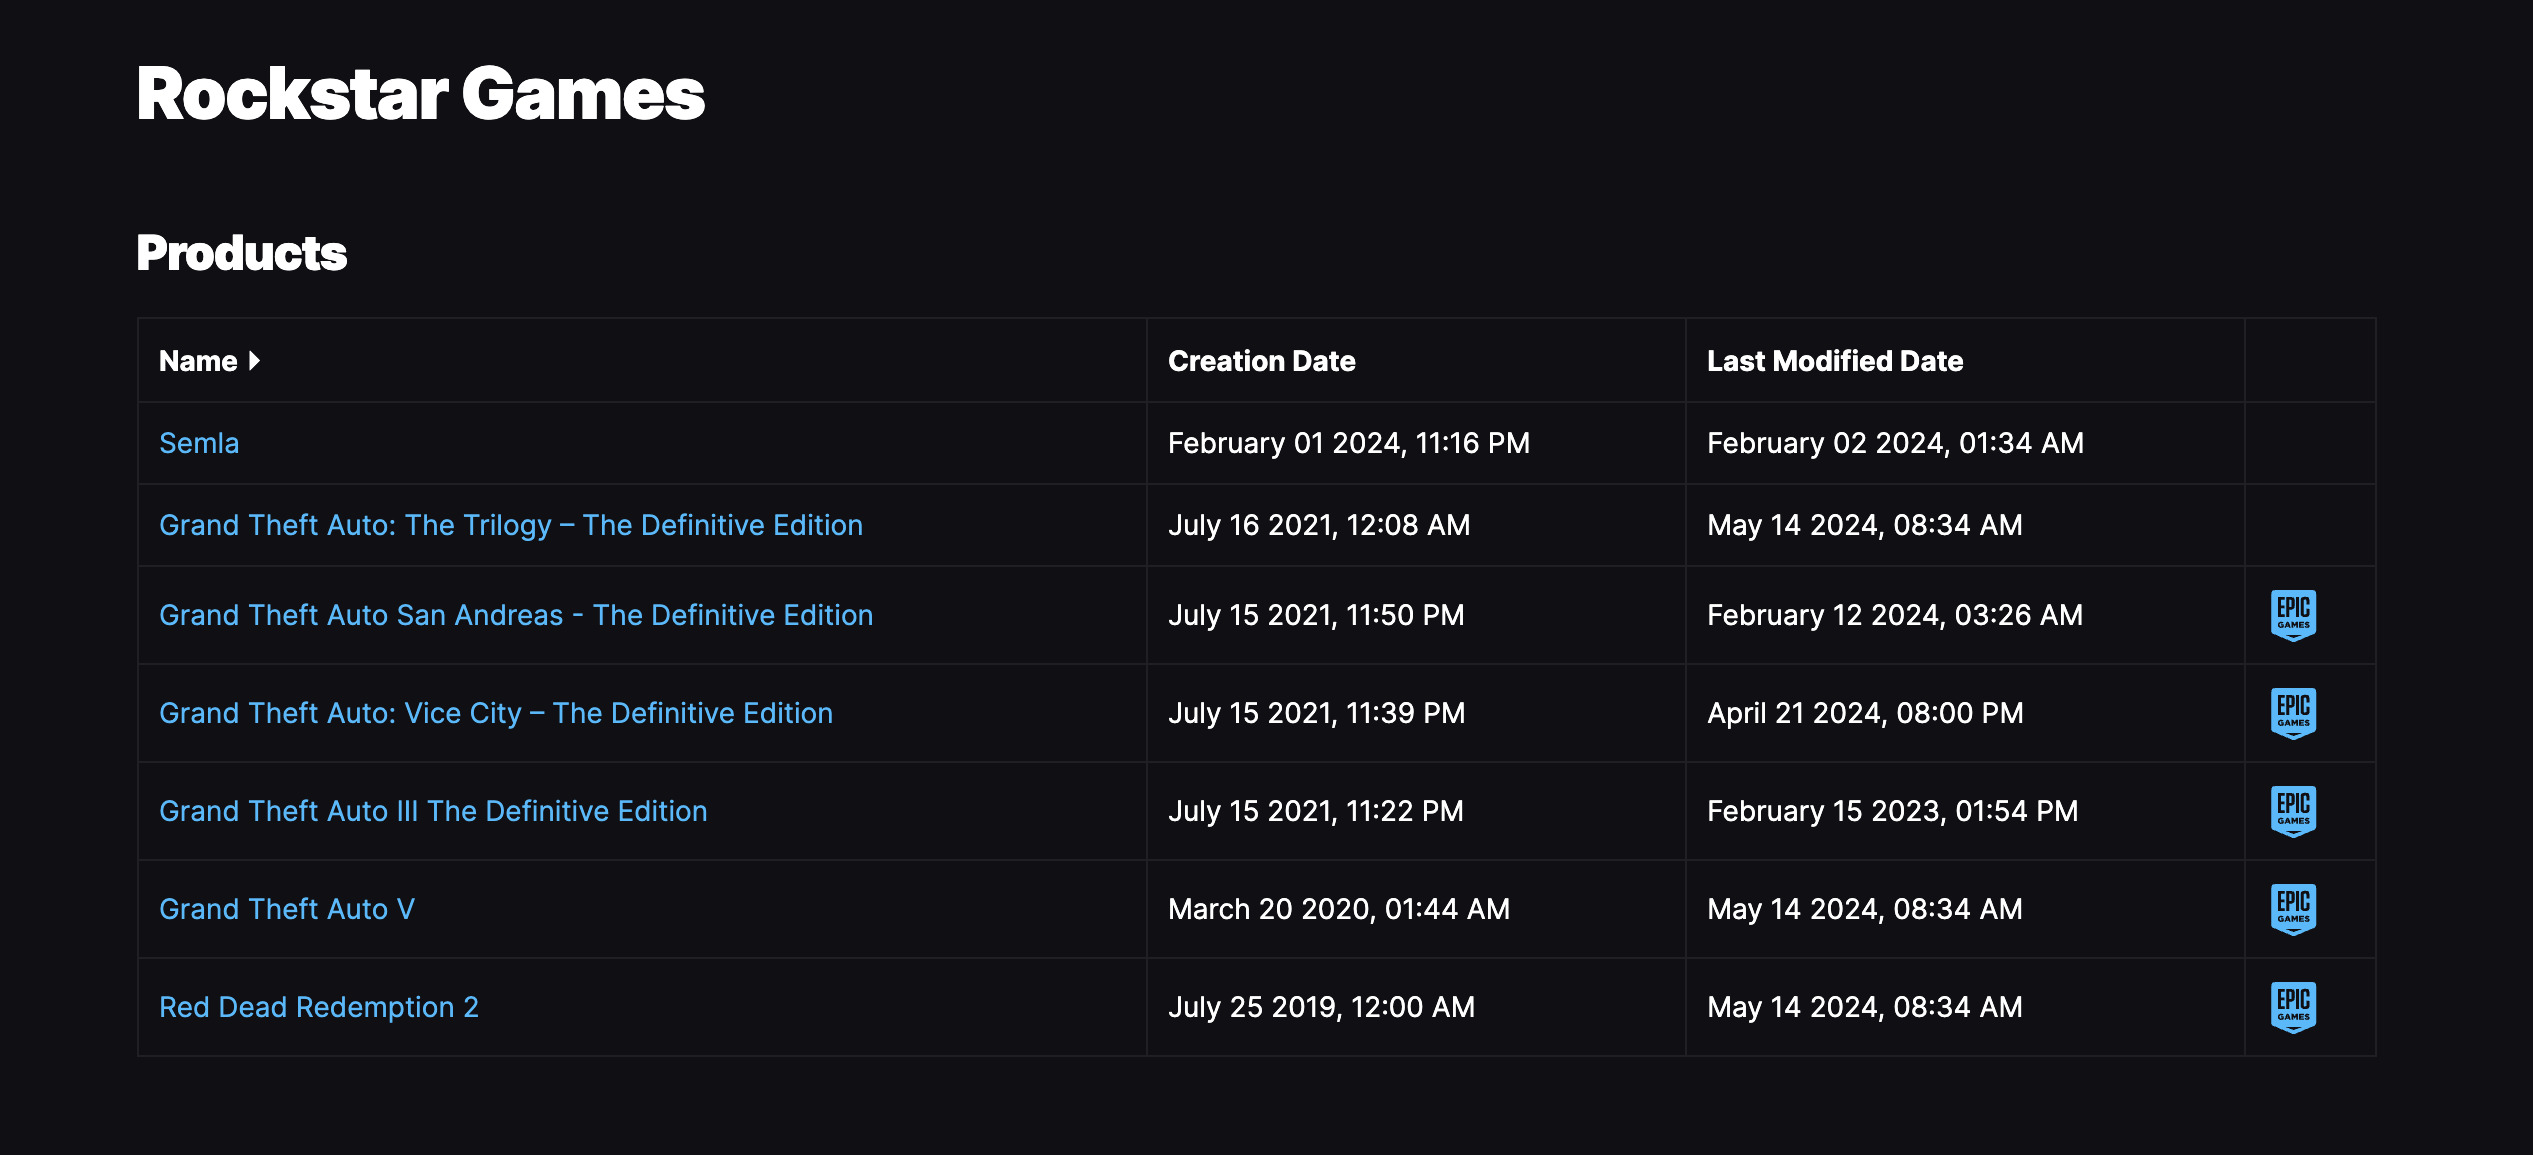This screenshot has width=2533, height=1155.
Task: Open Epic Games icon for Grand Theft Auto III row
Action: coord(2293,811)
